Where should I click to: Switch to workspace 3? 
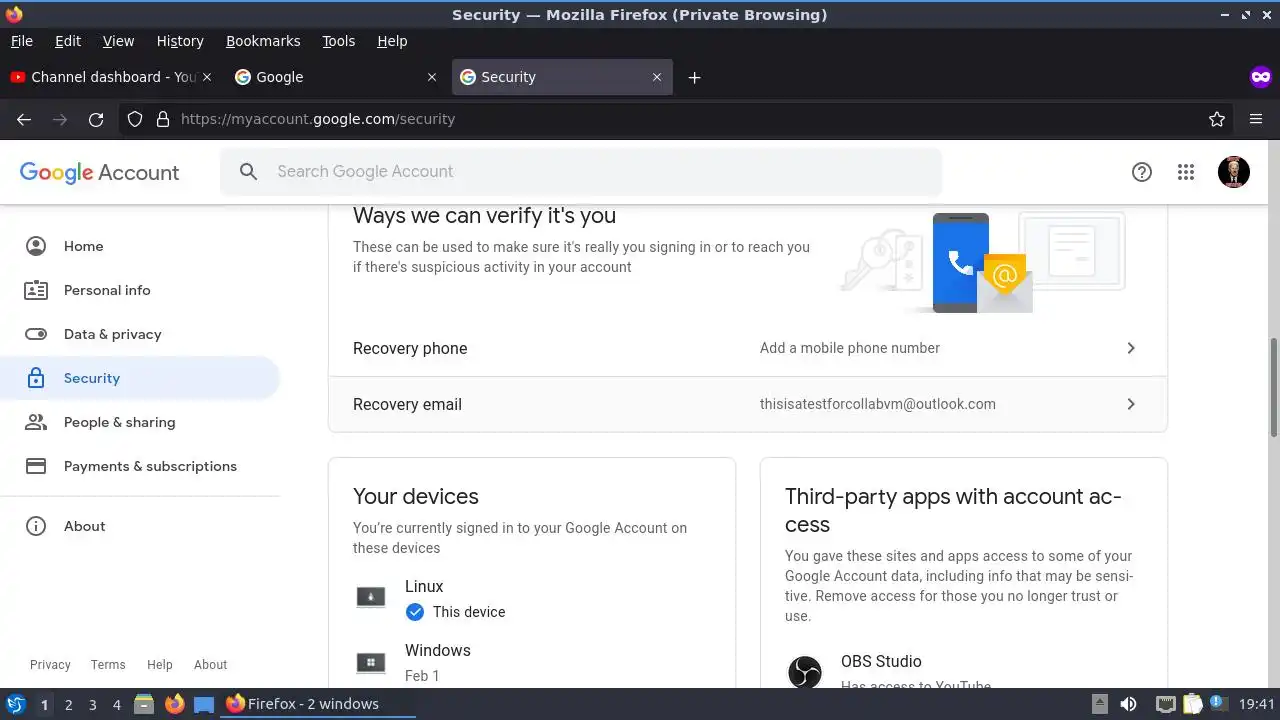92,705
